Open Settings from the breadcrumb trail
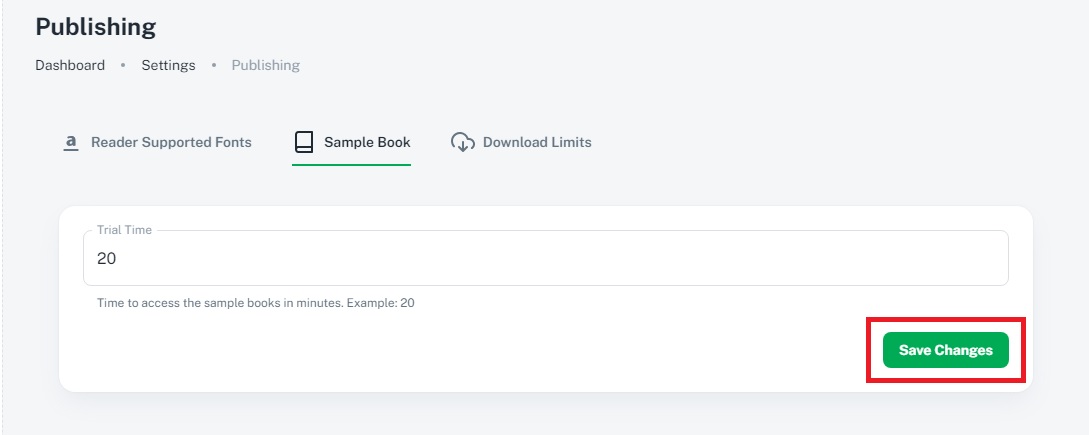Image resolution: width=1089 pixels, height=435 pixels. (x=168, y=65)
